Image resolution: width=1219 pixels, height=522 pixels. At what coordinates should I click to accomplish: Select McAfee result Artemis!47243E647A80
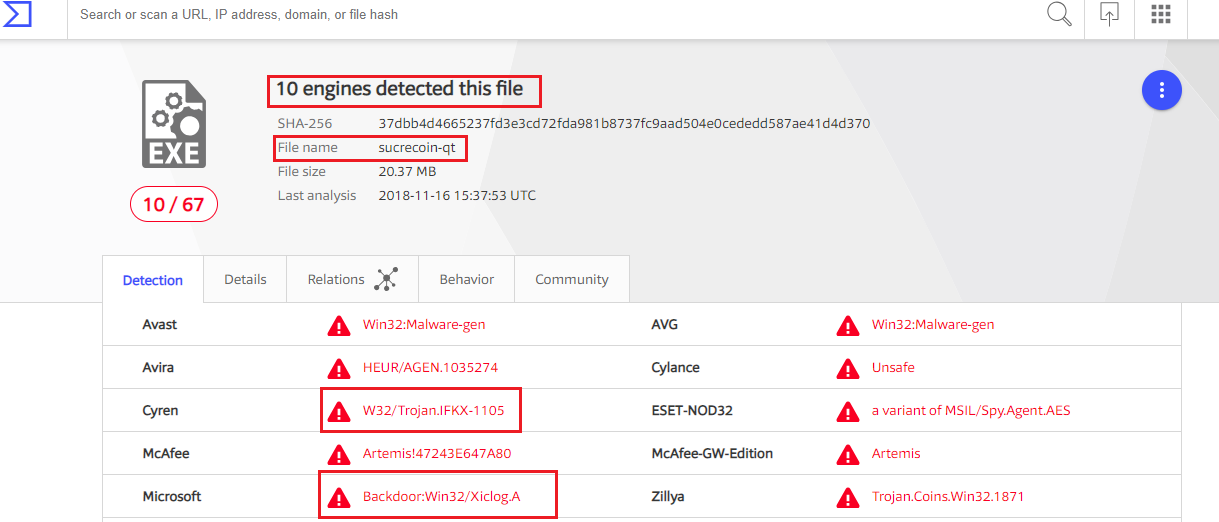pos(437,454)
